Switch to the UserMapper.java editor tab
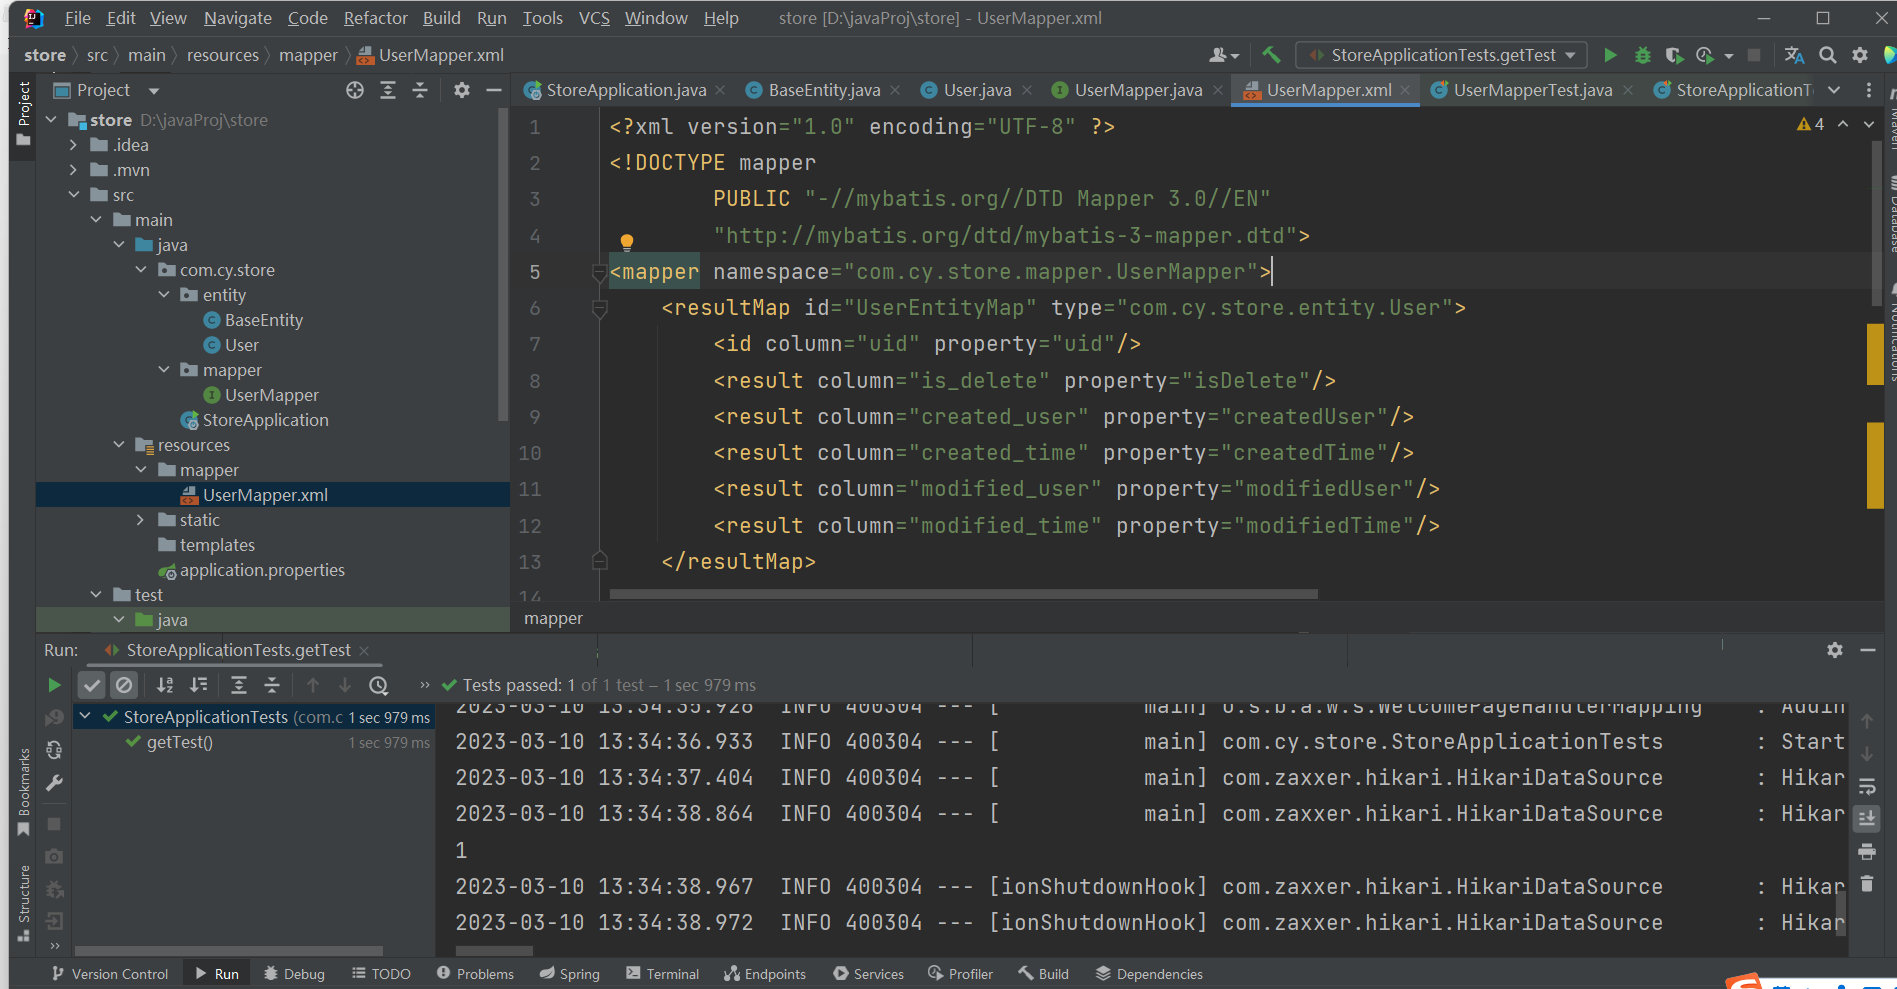 [x=1137, y=90]
